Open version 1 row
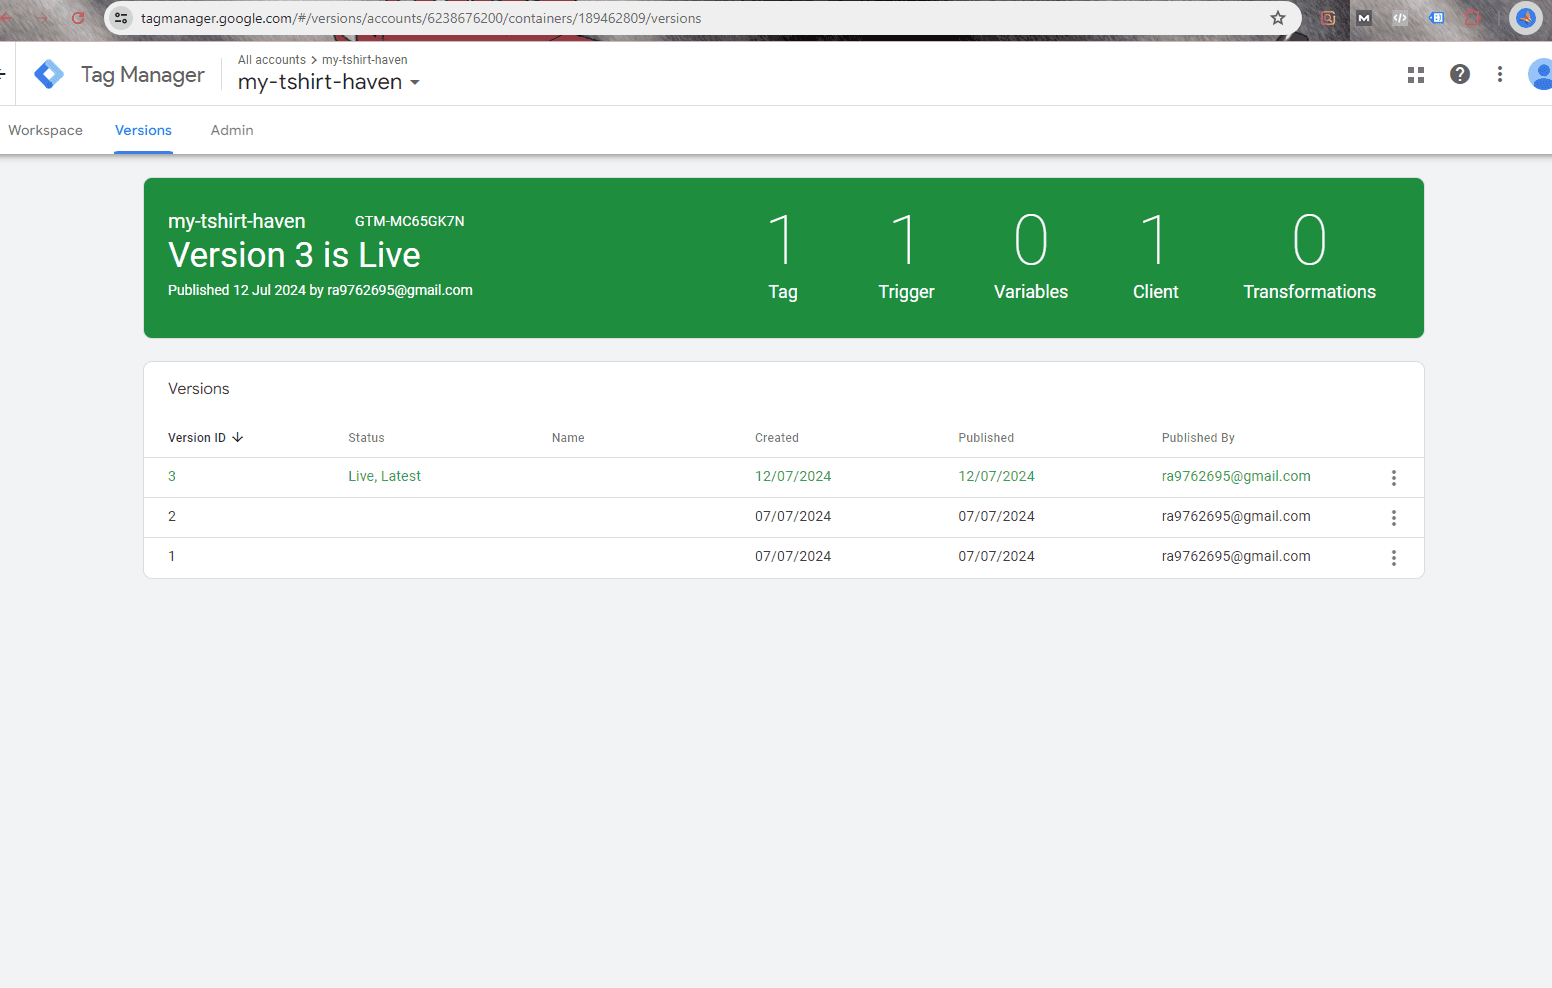This screenshot has width=1552, height=988. pyautogui.click(x=784, y=557)
